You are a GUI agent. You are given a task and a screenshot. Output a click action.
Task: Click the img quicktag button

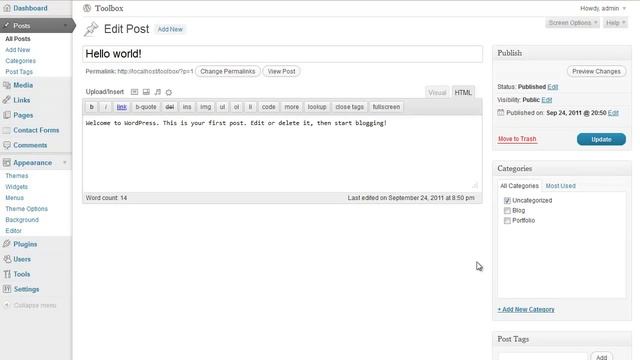[x=205, y=107]
